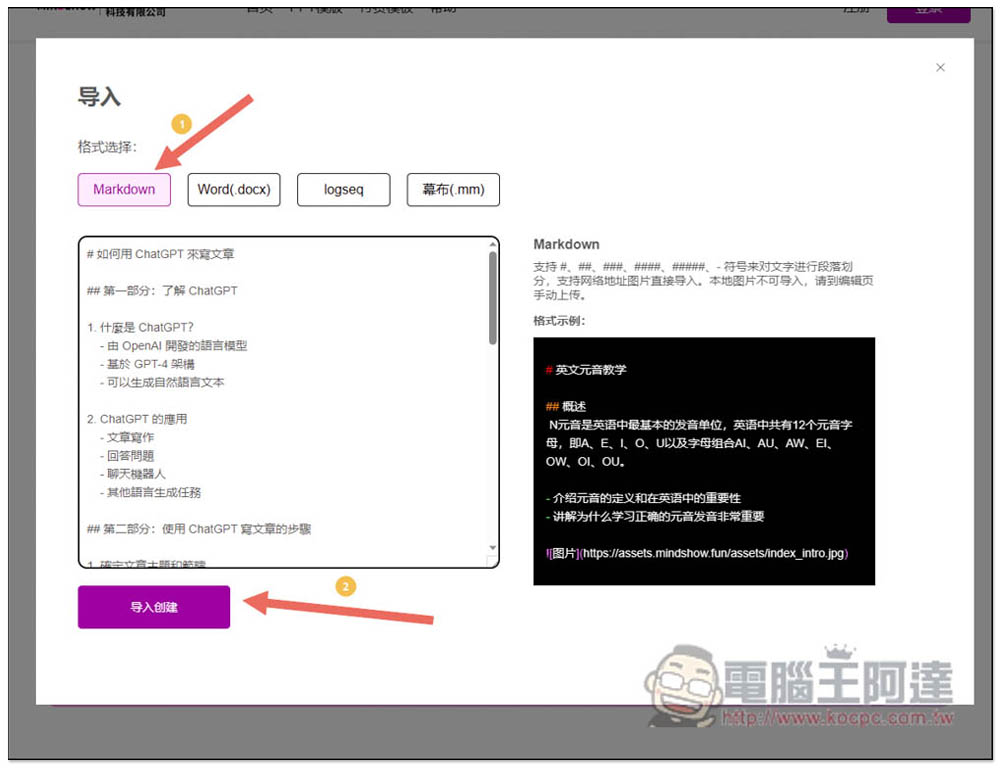The width and height of the screenshot is (1000, 768).
Task: Click the line '- 文章寫作'
Action: (x=127, y=438)
